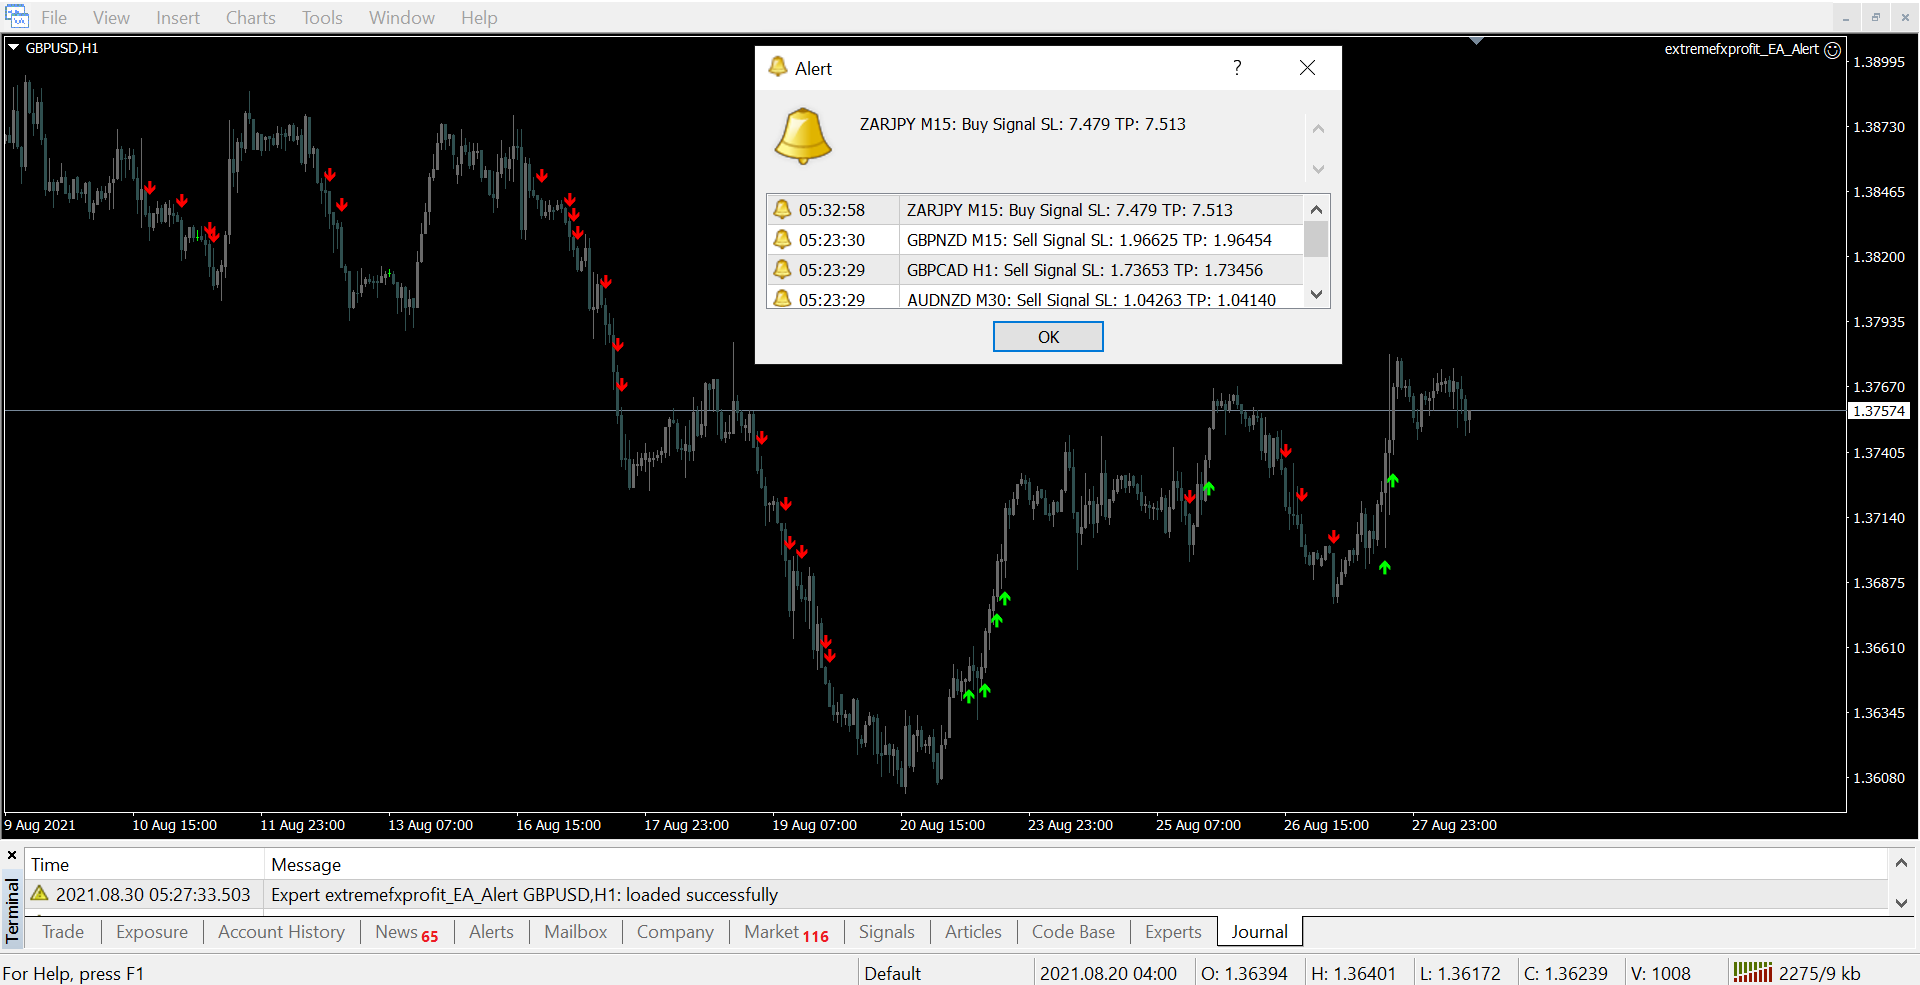Click the smiley icon beside extremefxprofit_EA_Alert
This screenshot has height=985, width=1920.
[1832, 50]
